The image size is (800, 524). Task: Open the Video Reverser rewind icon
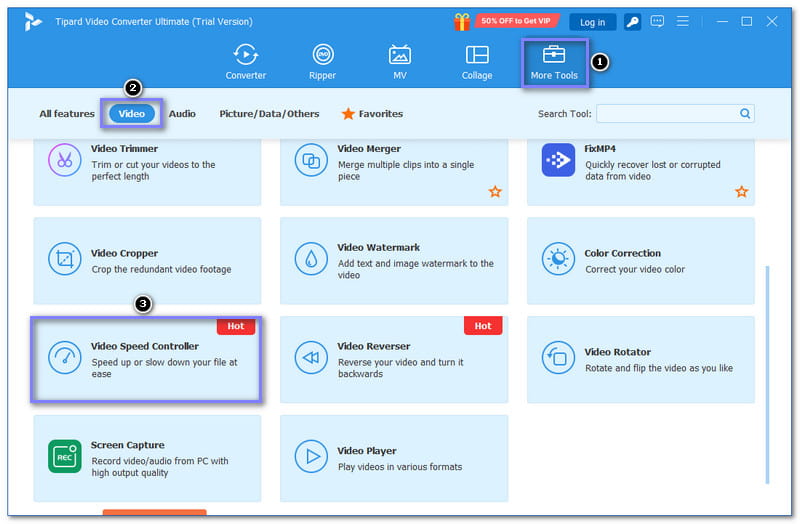pyautogui.click(x=311, y=358)
